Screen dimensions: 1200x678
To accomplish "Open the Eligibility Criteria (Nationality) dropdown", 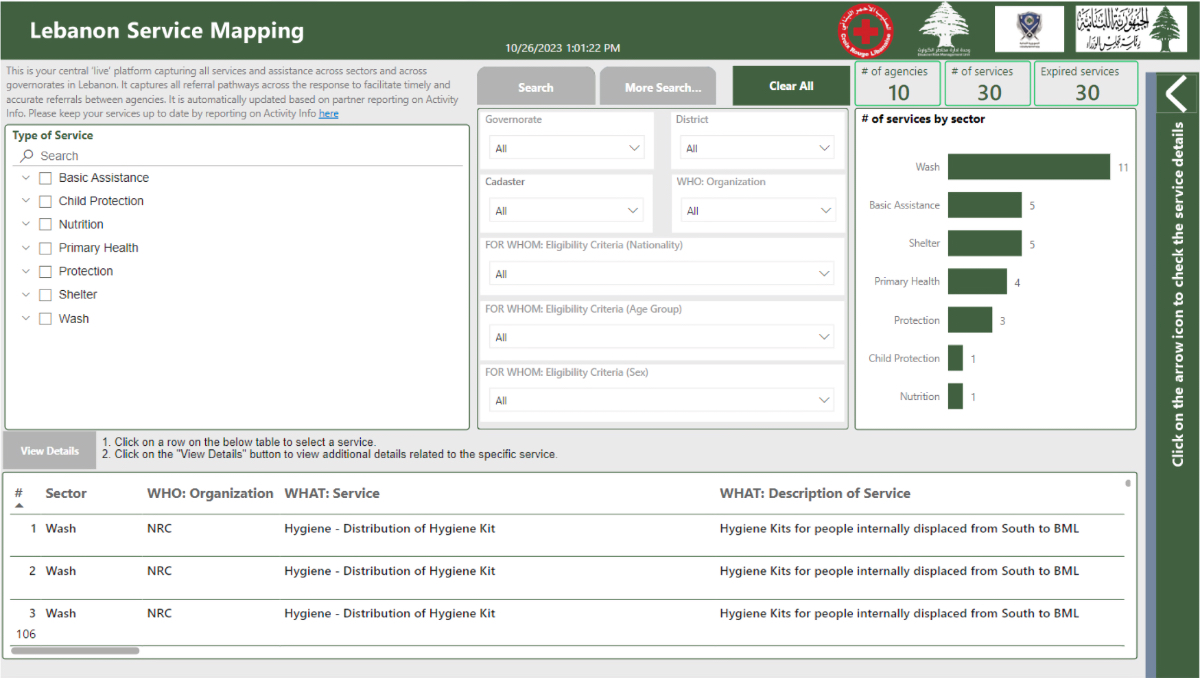I will coord(662,274).
